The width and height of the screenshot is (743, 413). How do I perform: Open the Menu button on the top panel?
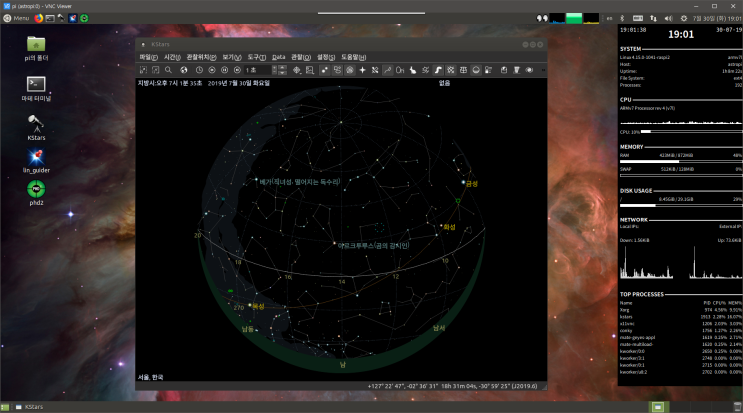[16, 18]
